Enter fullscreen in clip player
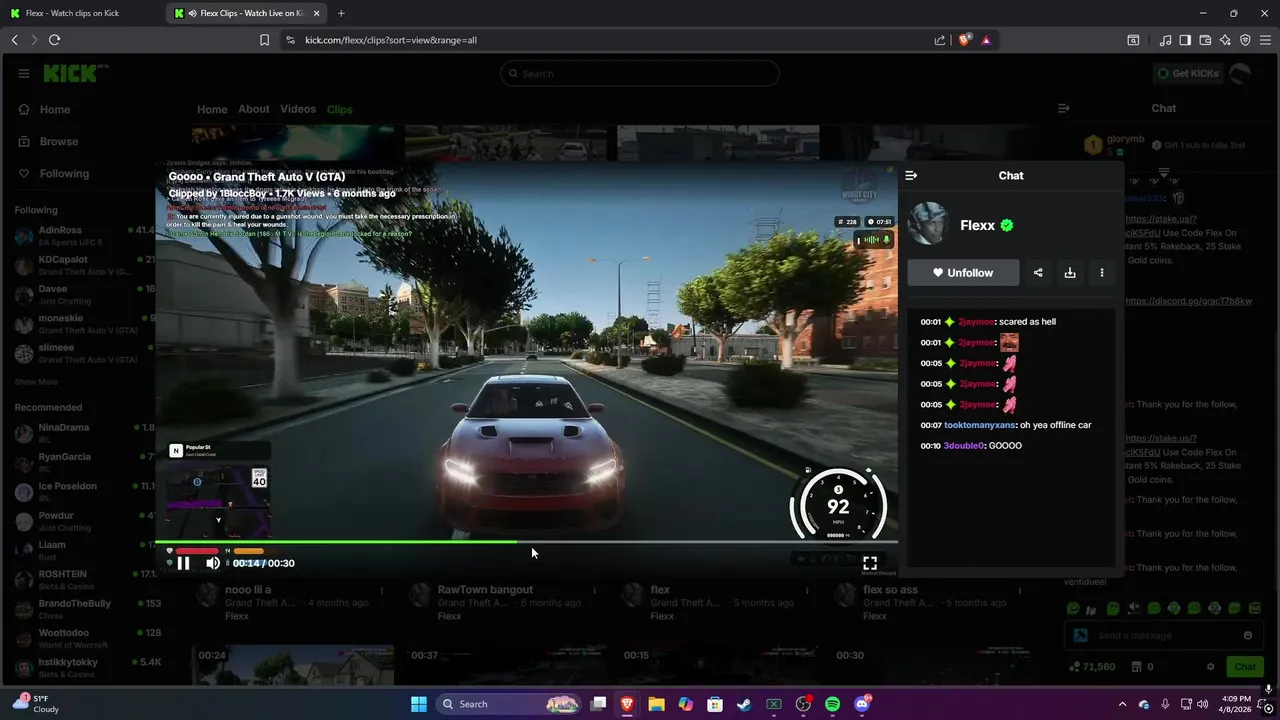The height and width of the screenshot is (720, 1280). tap(870, 563)
